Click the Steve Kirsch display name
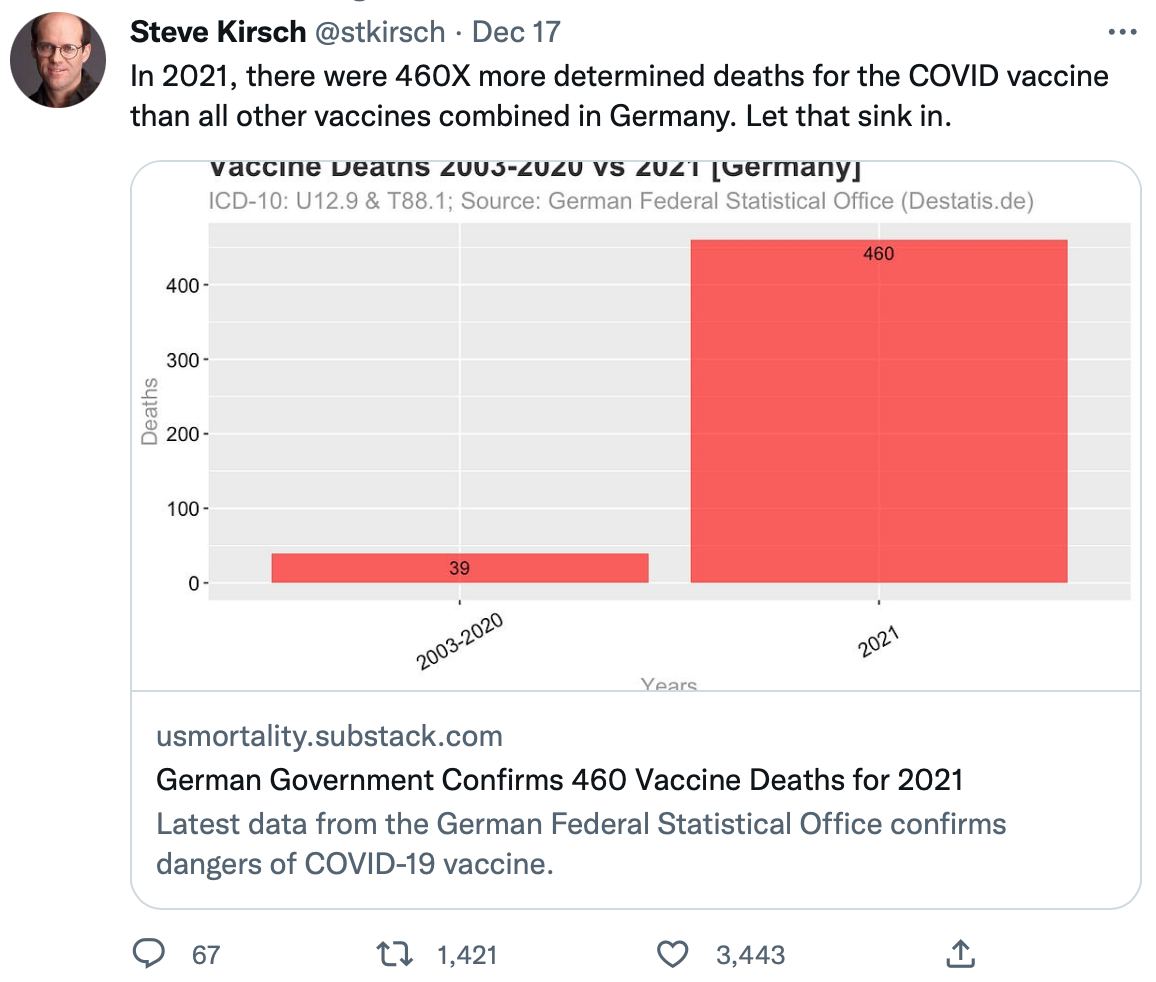This screenshot has height=982, width=1156. click(x=218, y=33)
